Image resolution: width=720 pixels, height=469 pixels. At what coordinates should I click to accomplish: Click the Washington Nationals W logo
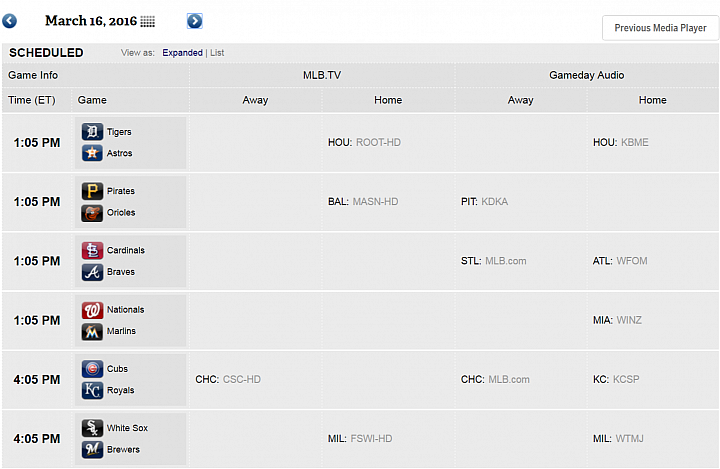coord(92,310)
